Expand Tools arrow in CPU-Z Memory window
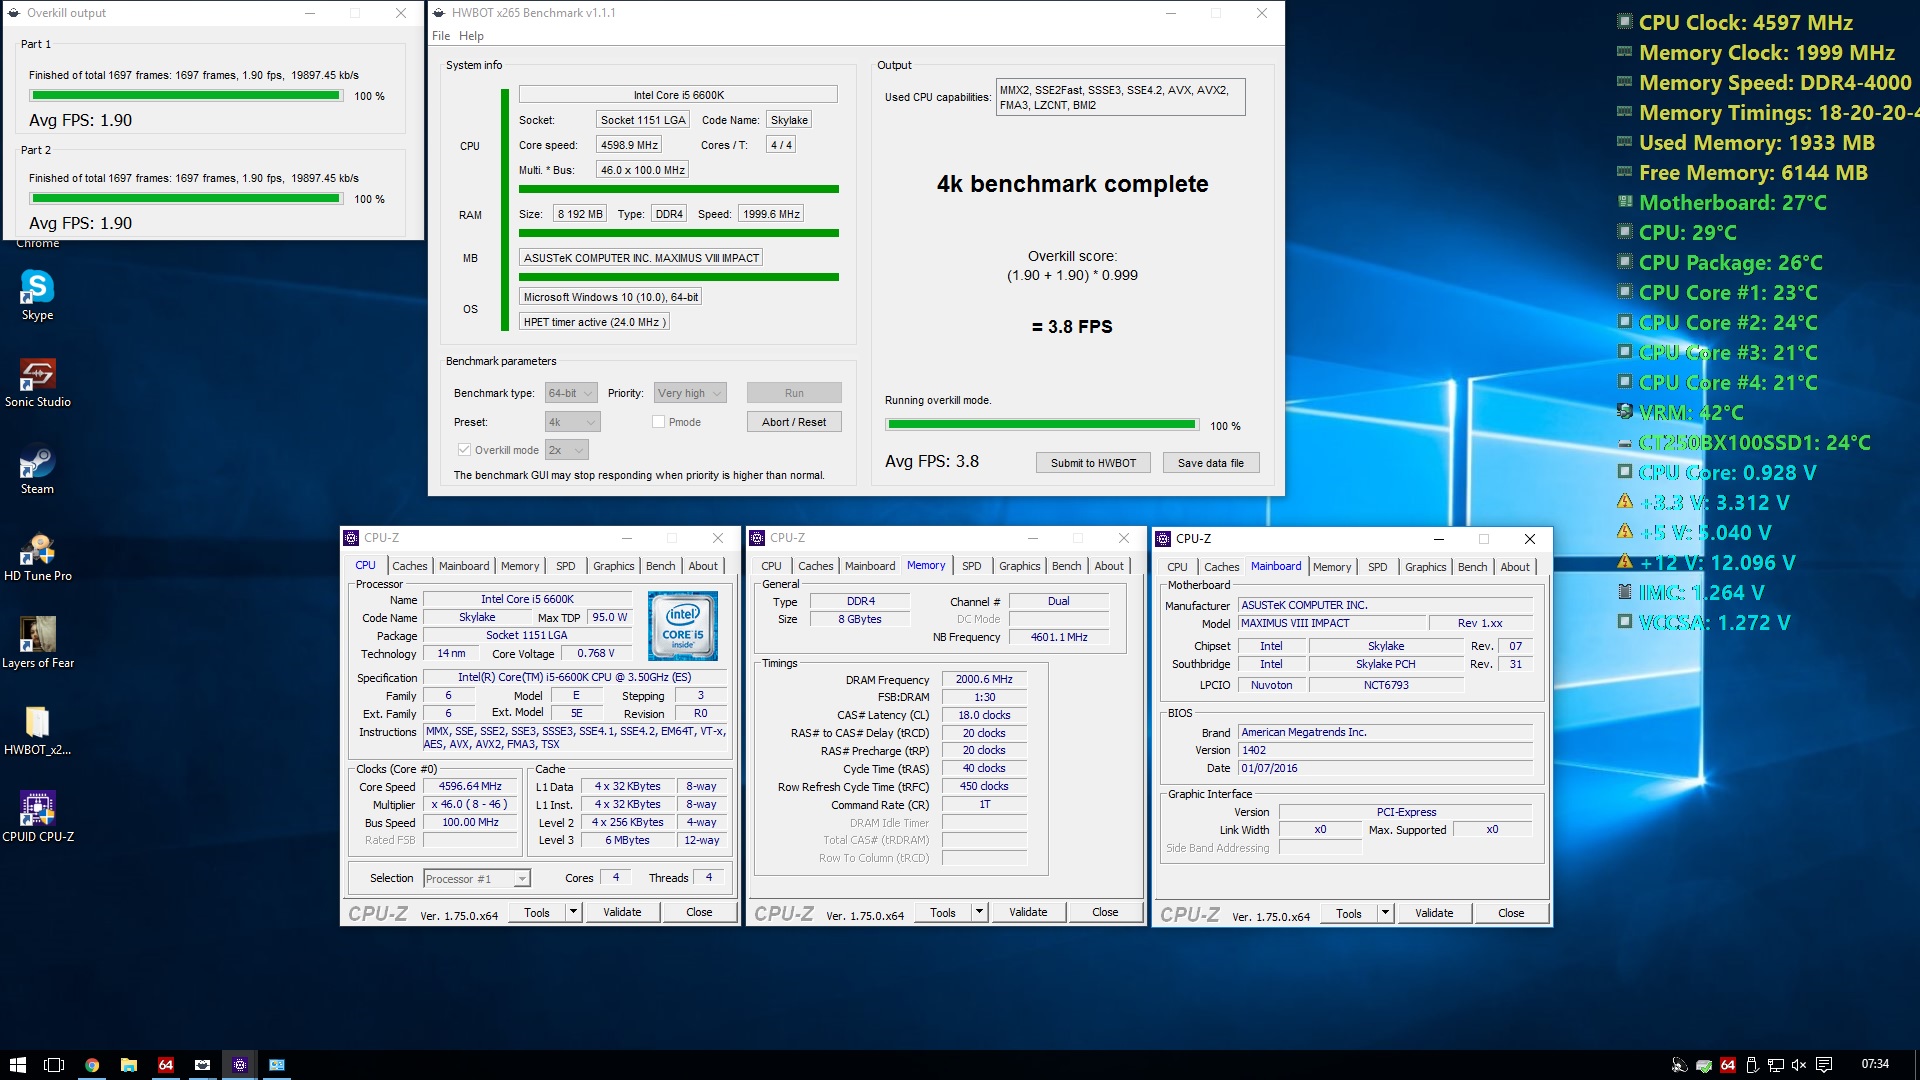Screen dimensions: 1920x1080 980,912
